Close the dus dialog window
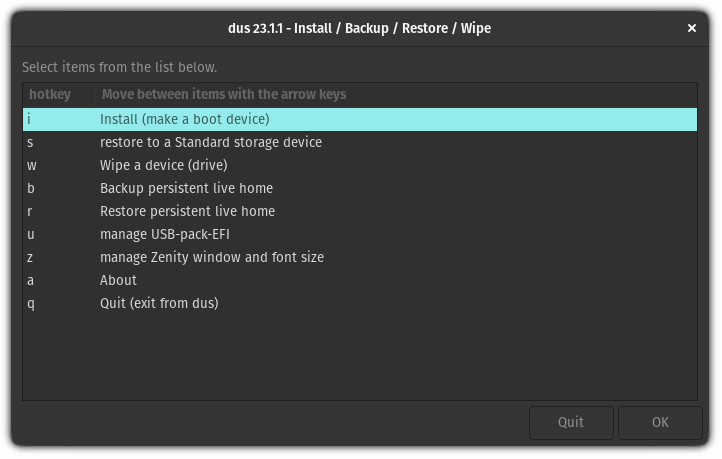722x459 pixels. pos(691,28)
